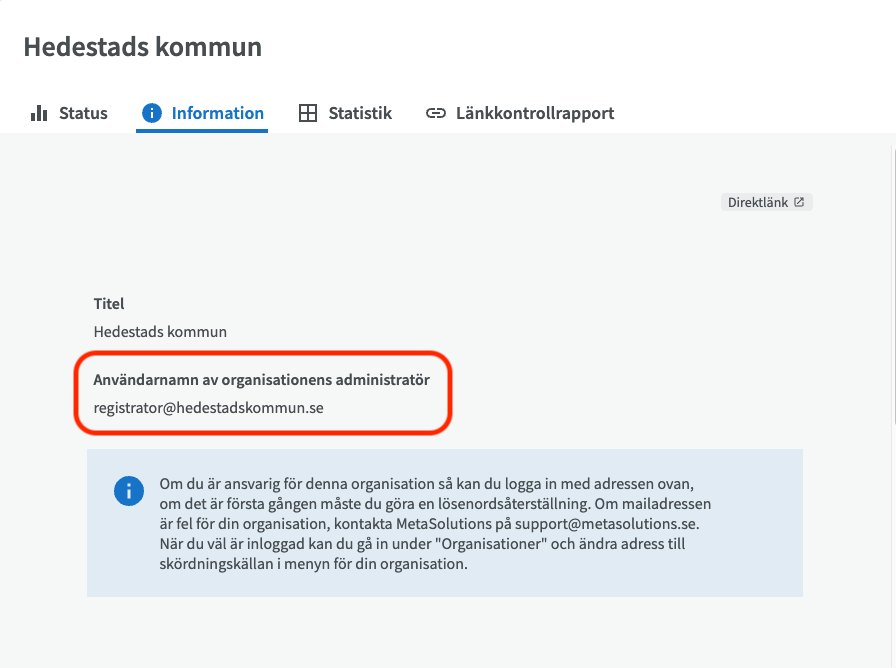This screenshot has width=896, height=668.
Task: Click the blue info icon in notice box
Action: click(129, 491)
